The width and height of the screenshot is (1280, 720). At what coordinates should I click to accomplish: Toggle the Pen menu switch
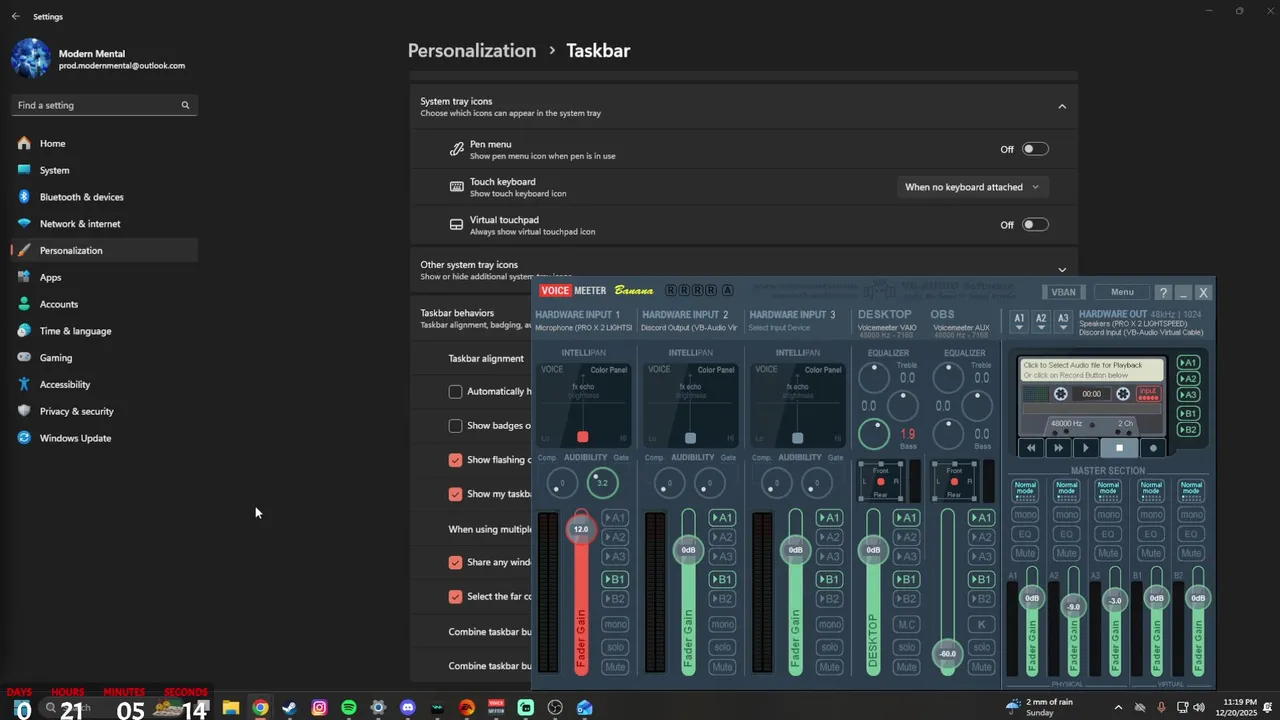[1035, 149]
